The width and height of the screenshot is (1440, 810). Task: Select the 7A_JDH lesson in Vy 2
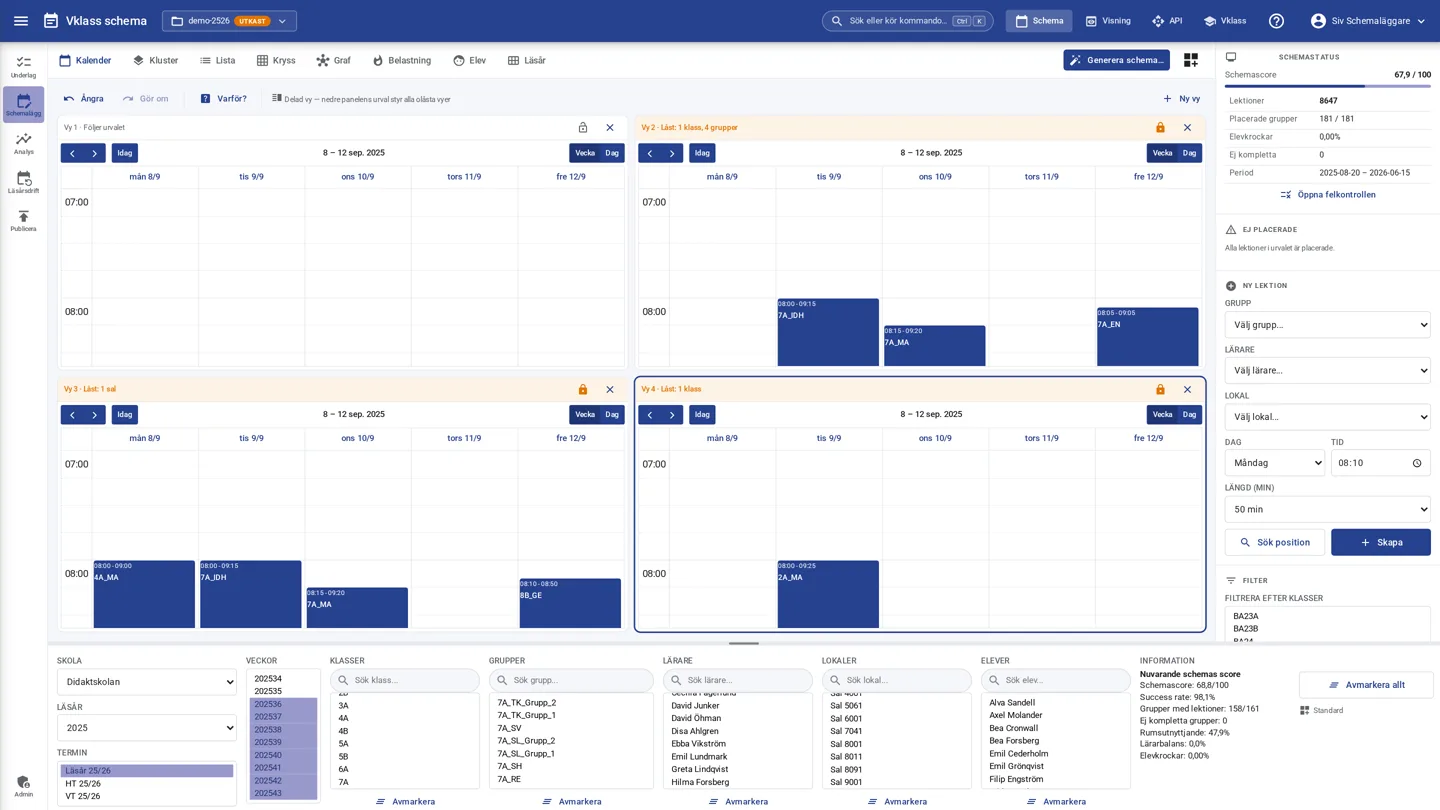click(828, 333)
